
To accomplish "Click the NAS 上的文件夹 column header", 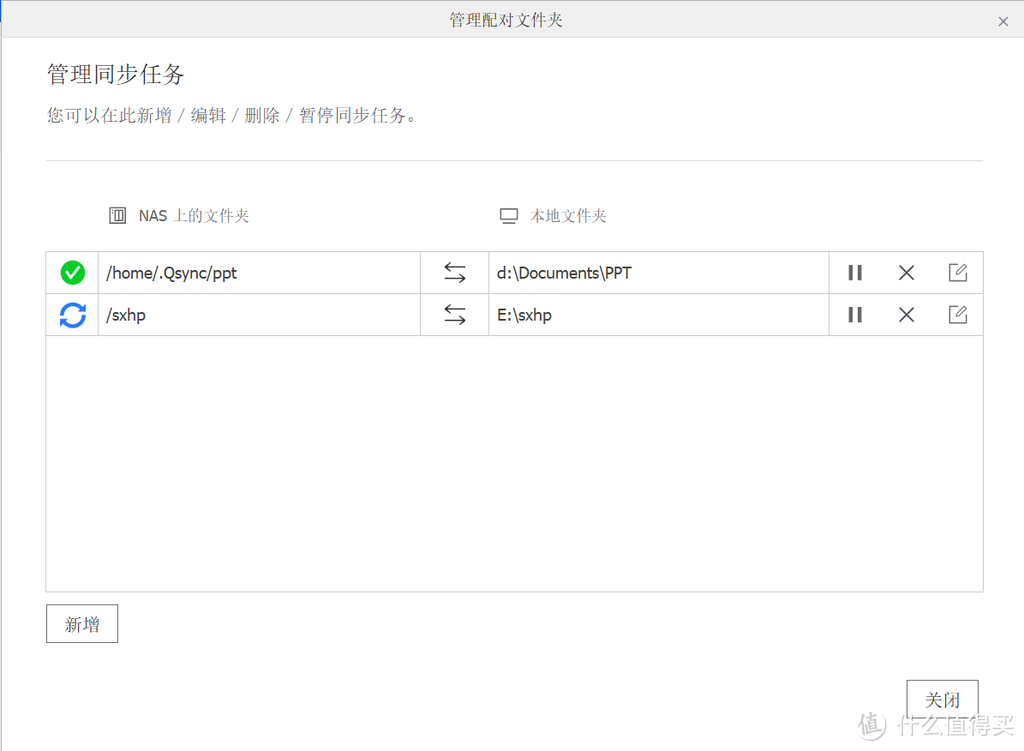I will coord(193,216).
